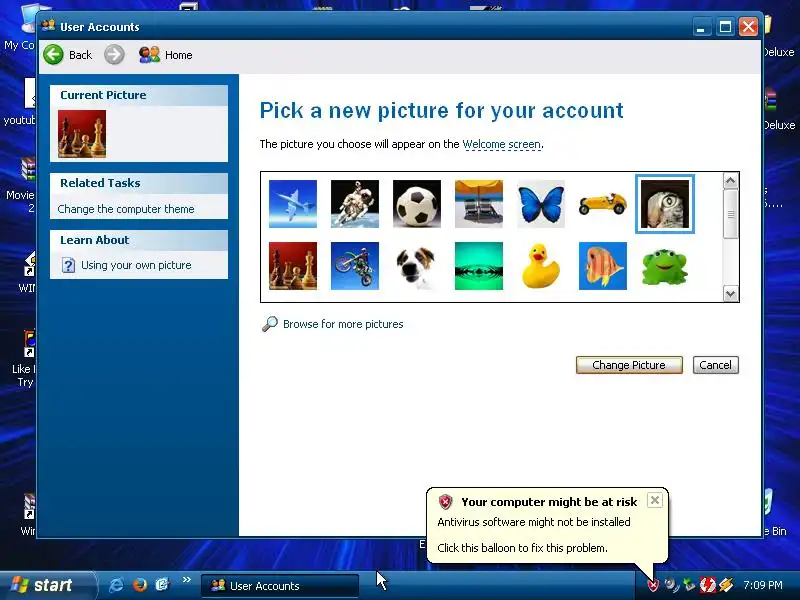800x600 pixels.
Task: Click picture list scroll up arrow
Action: pyautogui.click(x=731, y=181)
